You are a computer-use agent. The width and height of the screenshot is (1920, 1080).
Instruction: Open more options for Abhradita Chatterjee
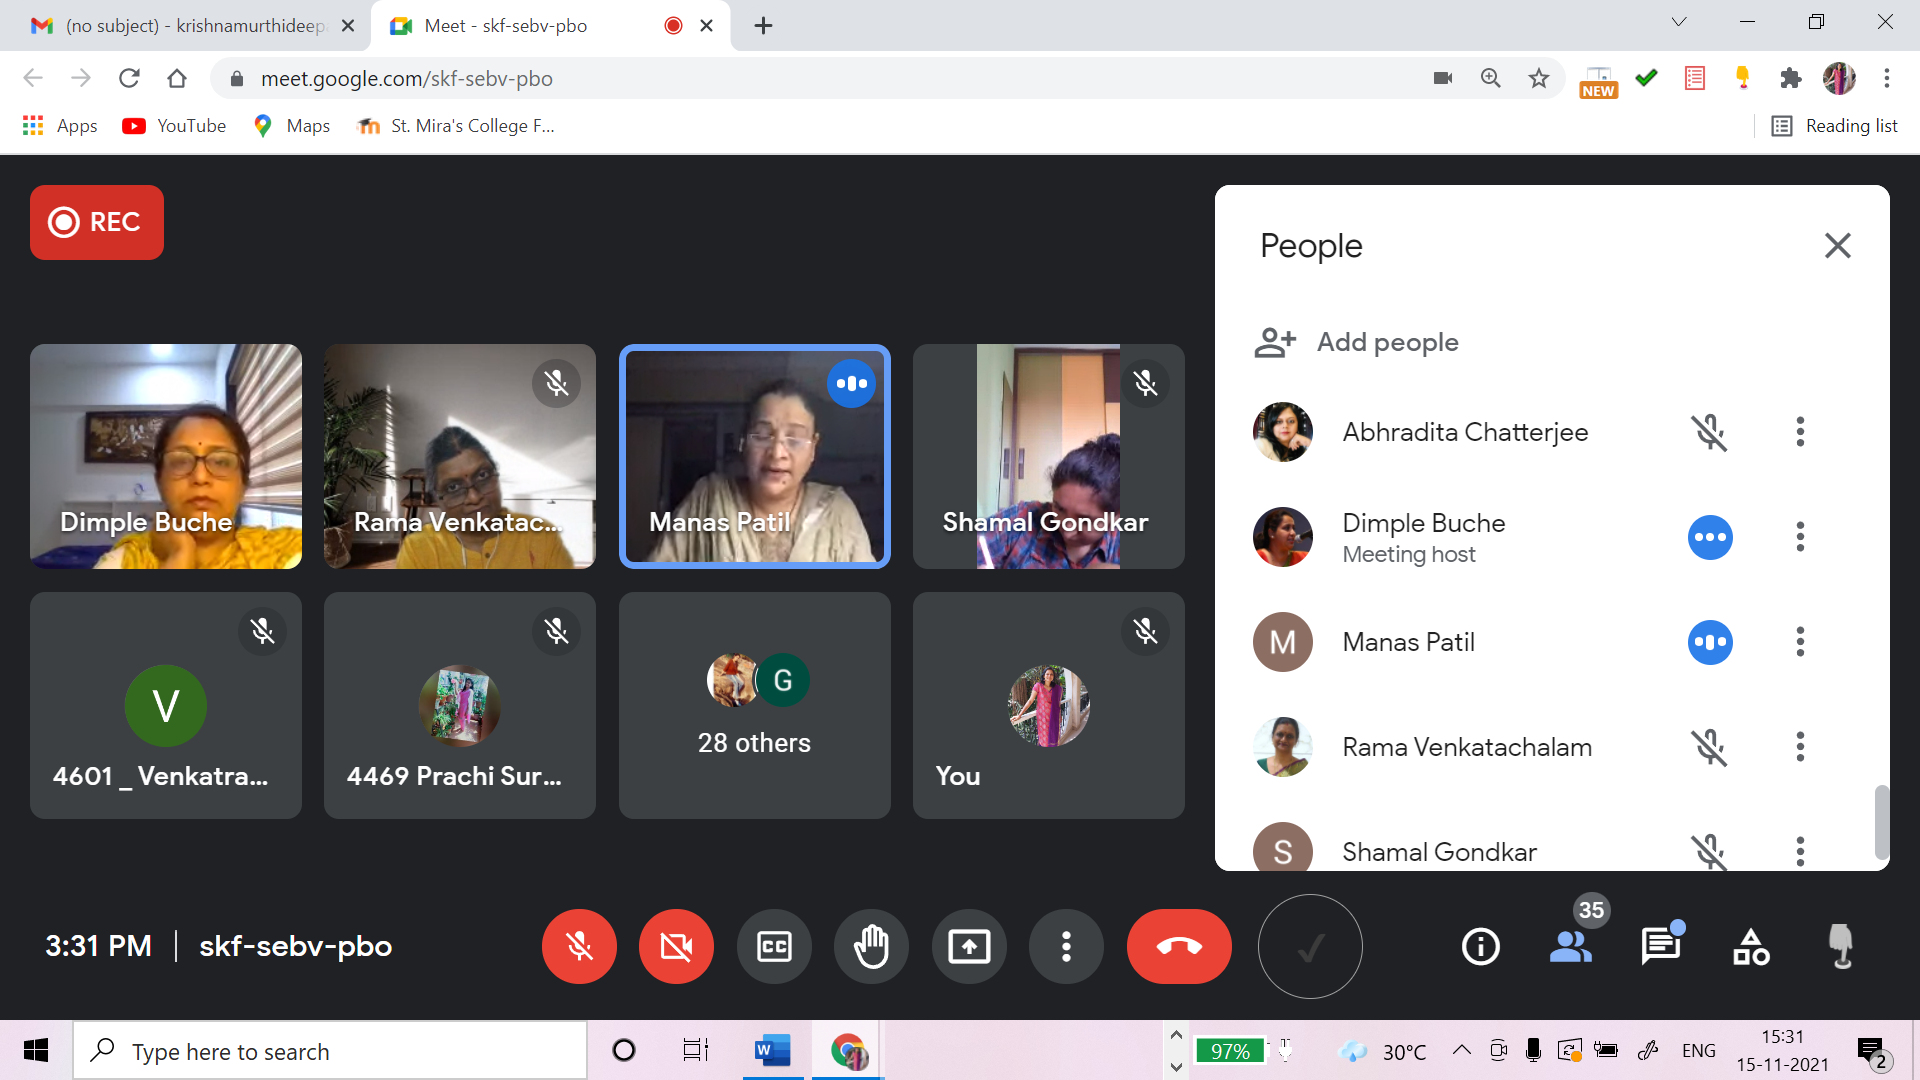pos(1800,432)
